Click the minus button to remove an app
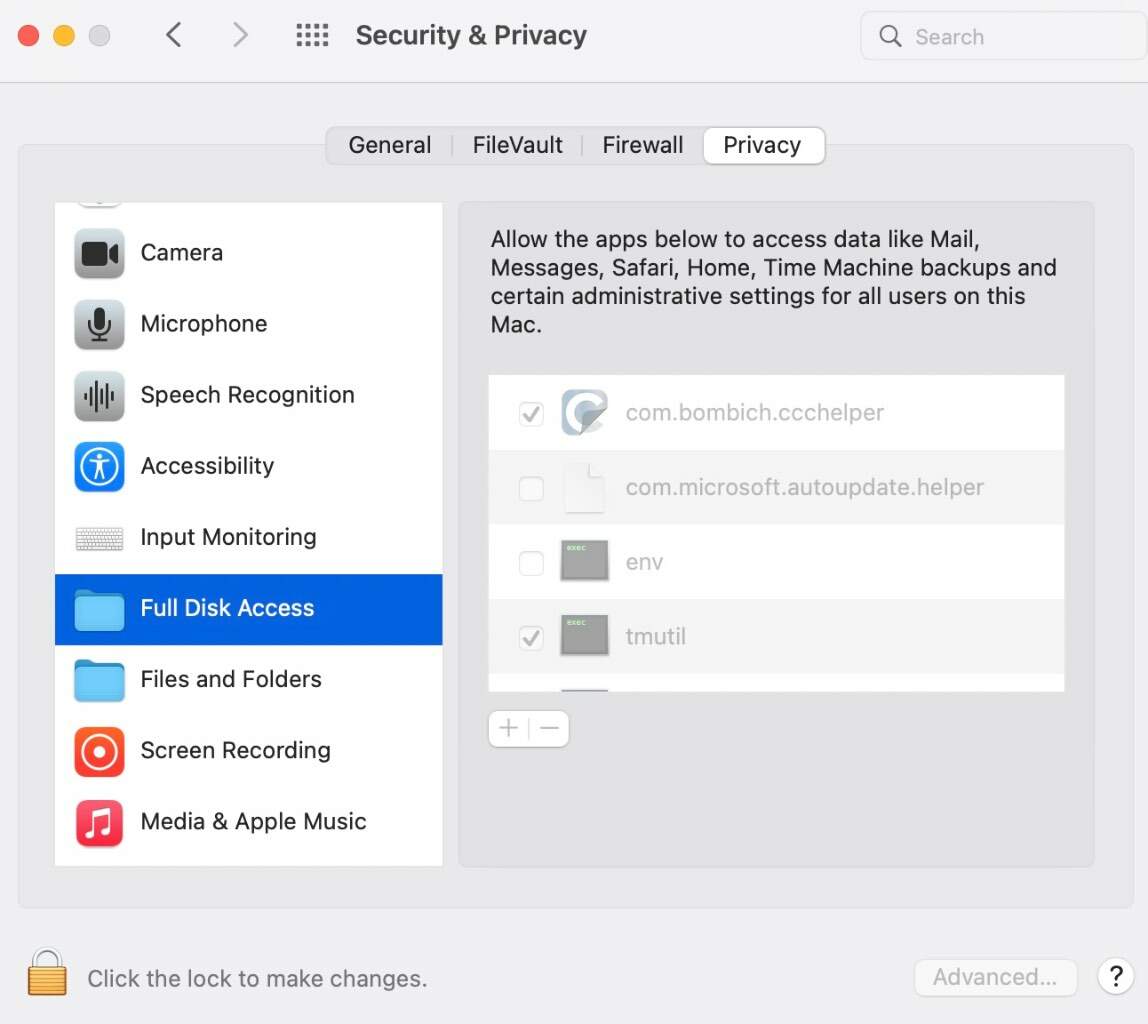 point(549,728)
